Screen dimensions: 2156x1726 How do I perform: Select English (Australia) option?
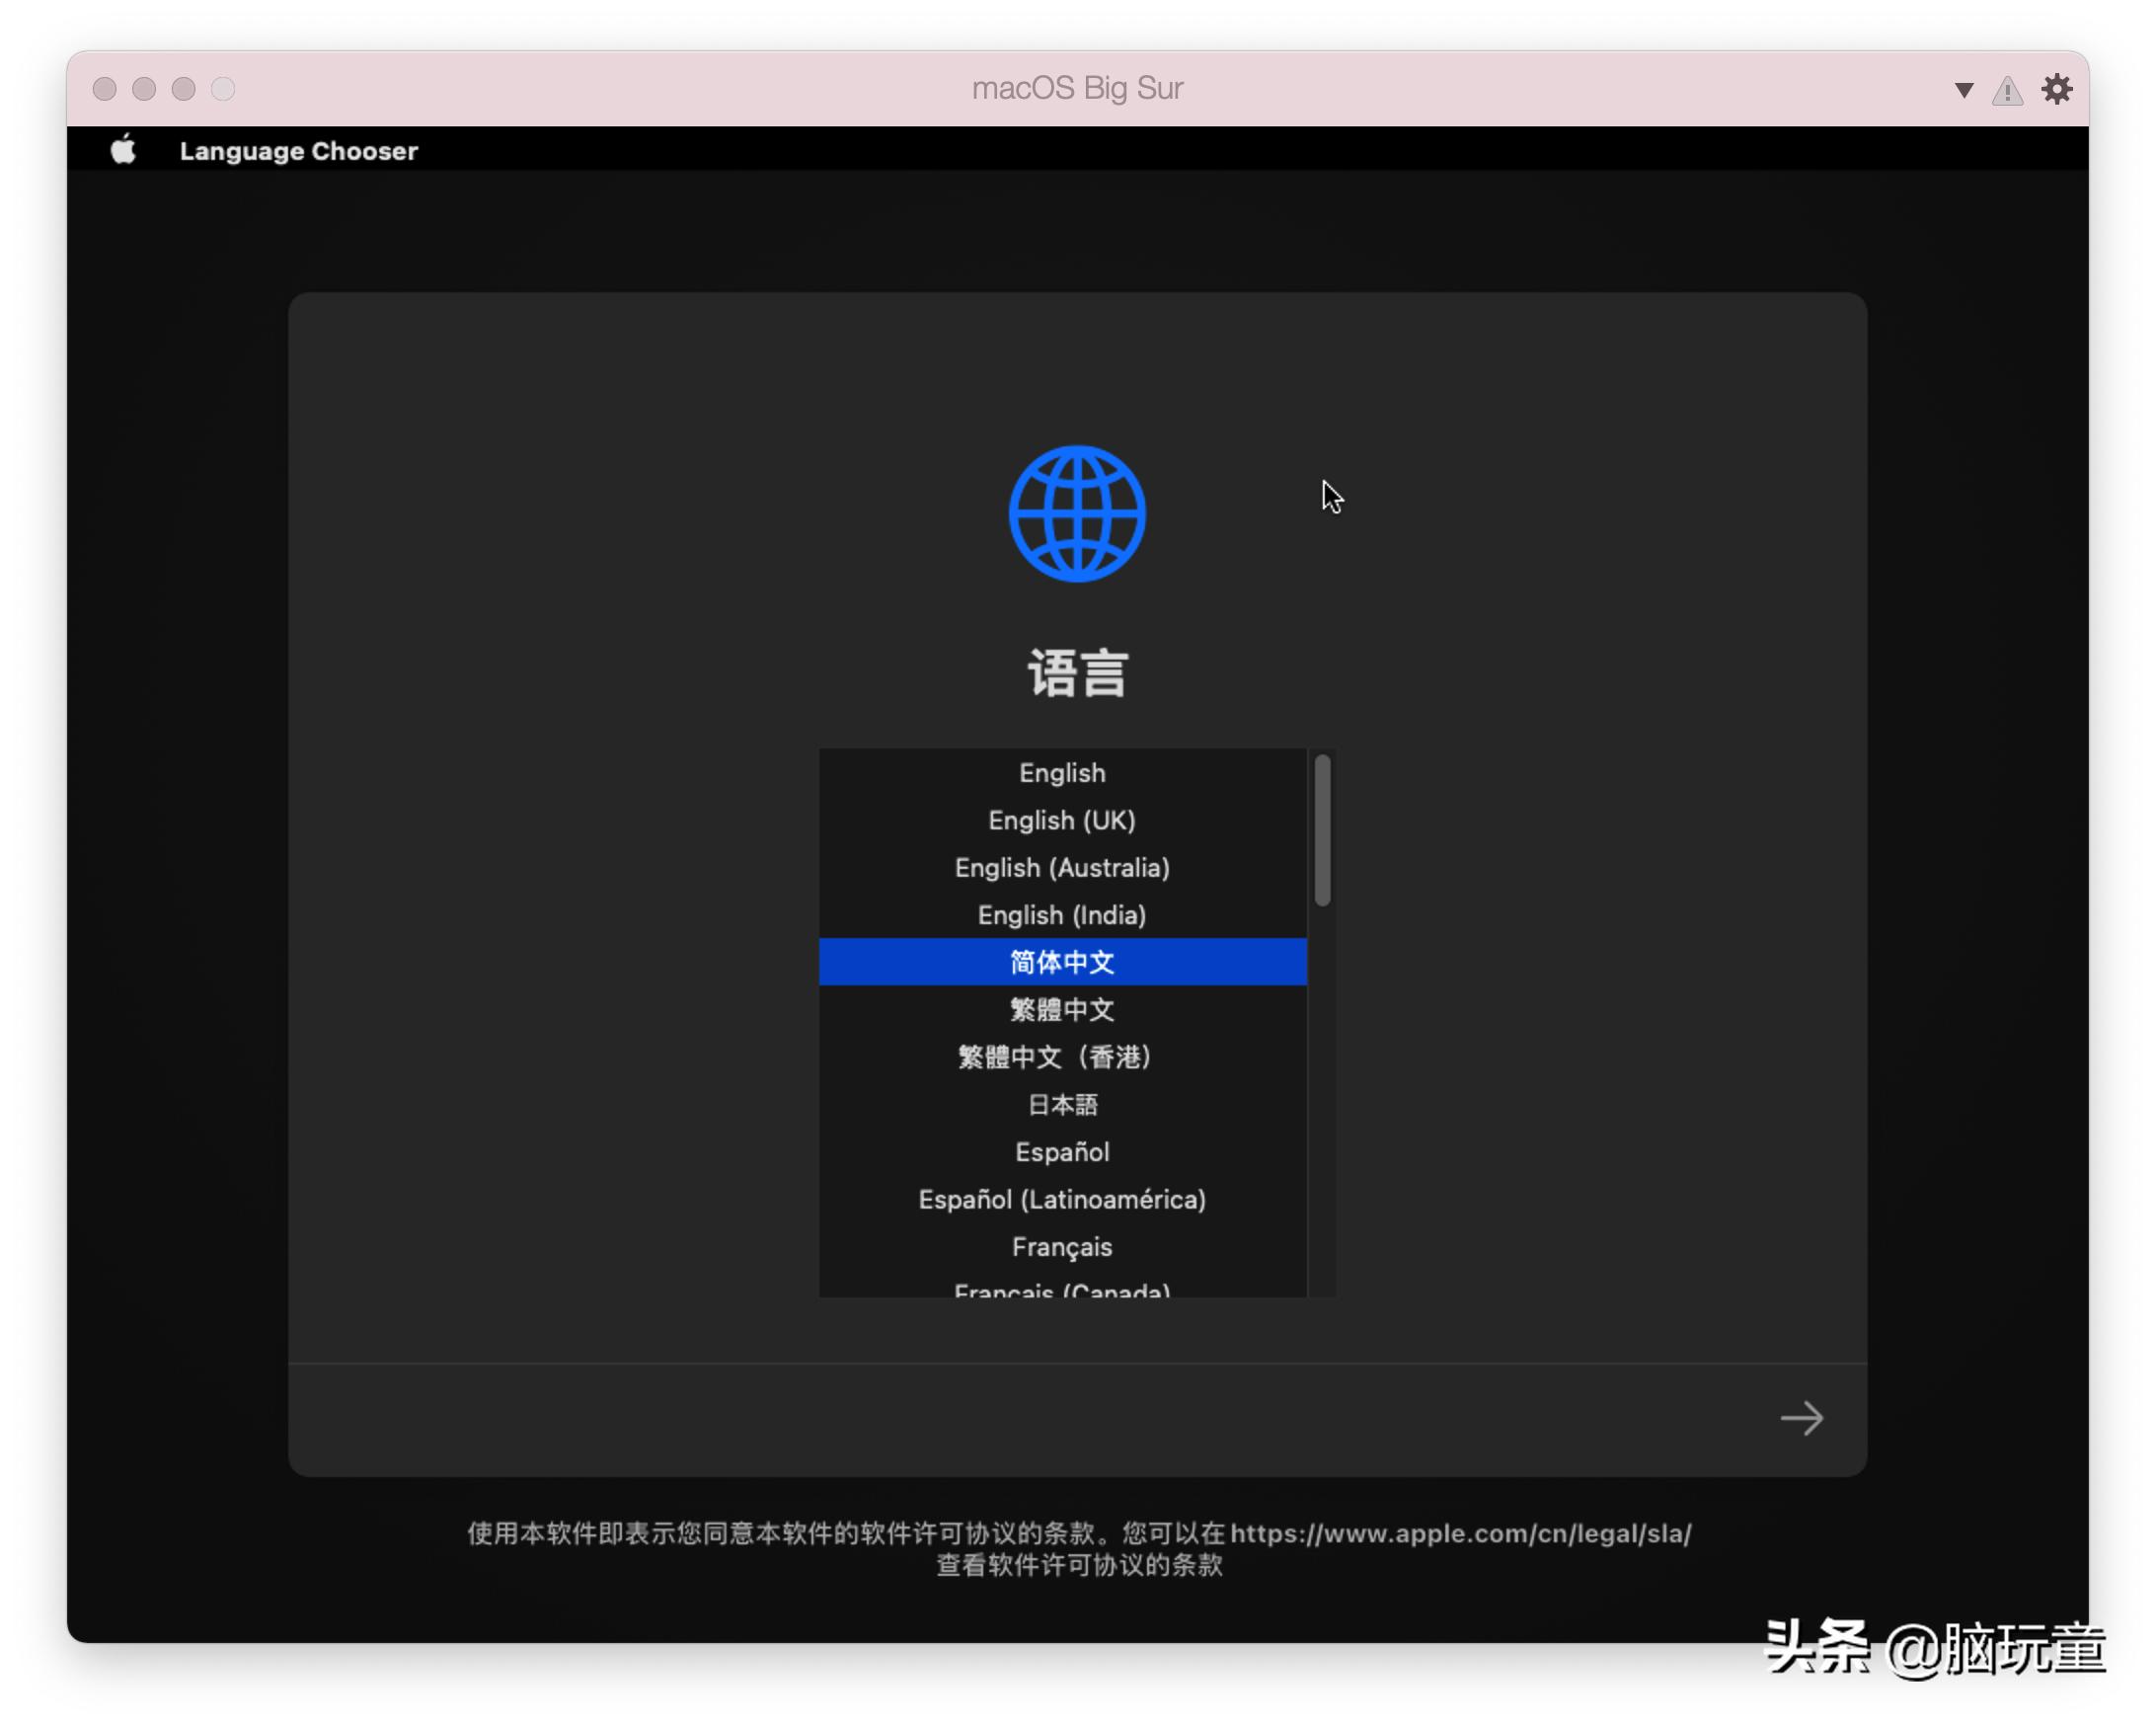pos(1062,867)
